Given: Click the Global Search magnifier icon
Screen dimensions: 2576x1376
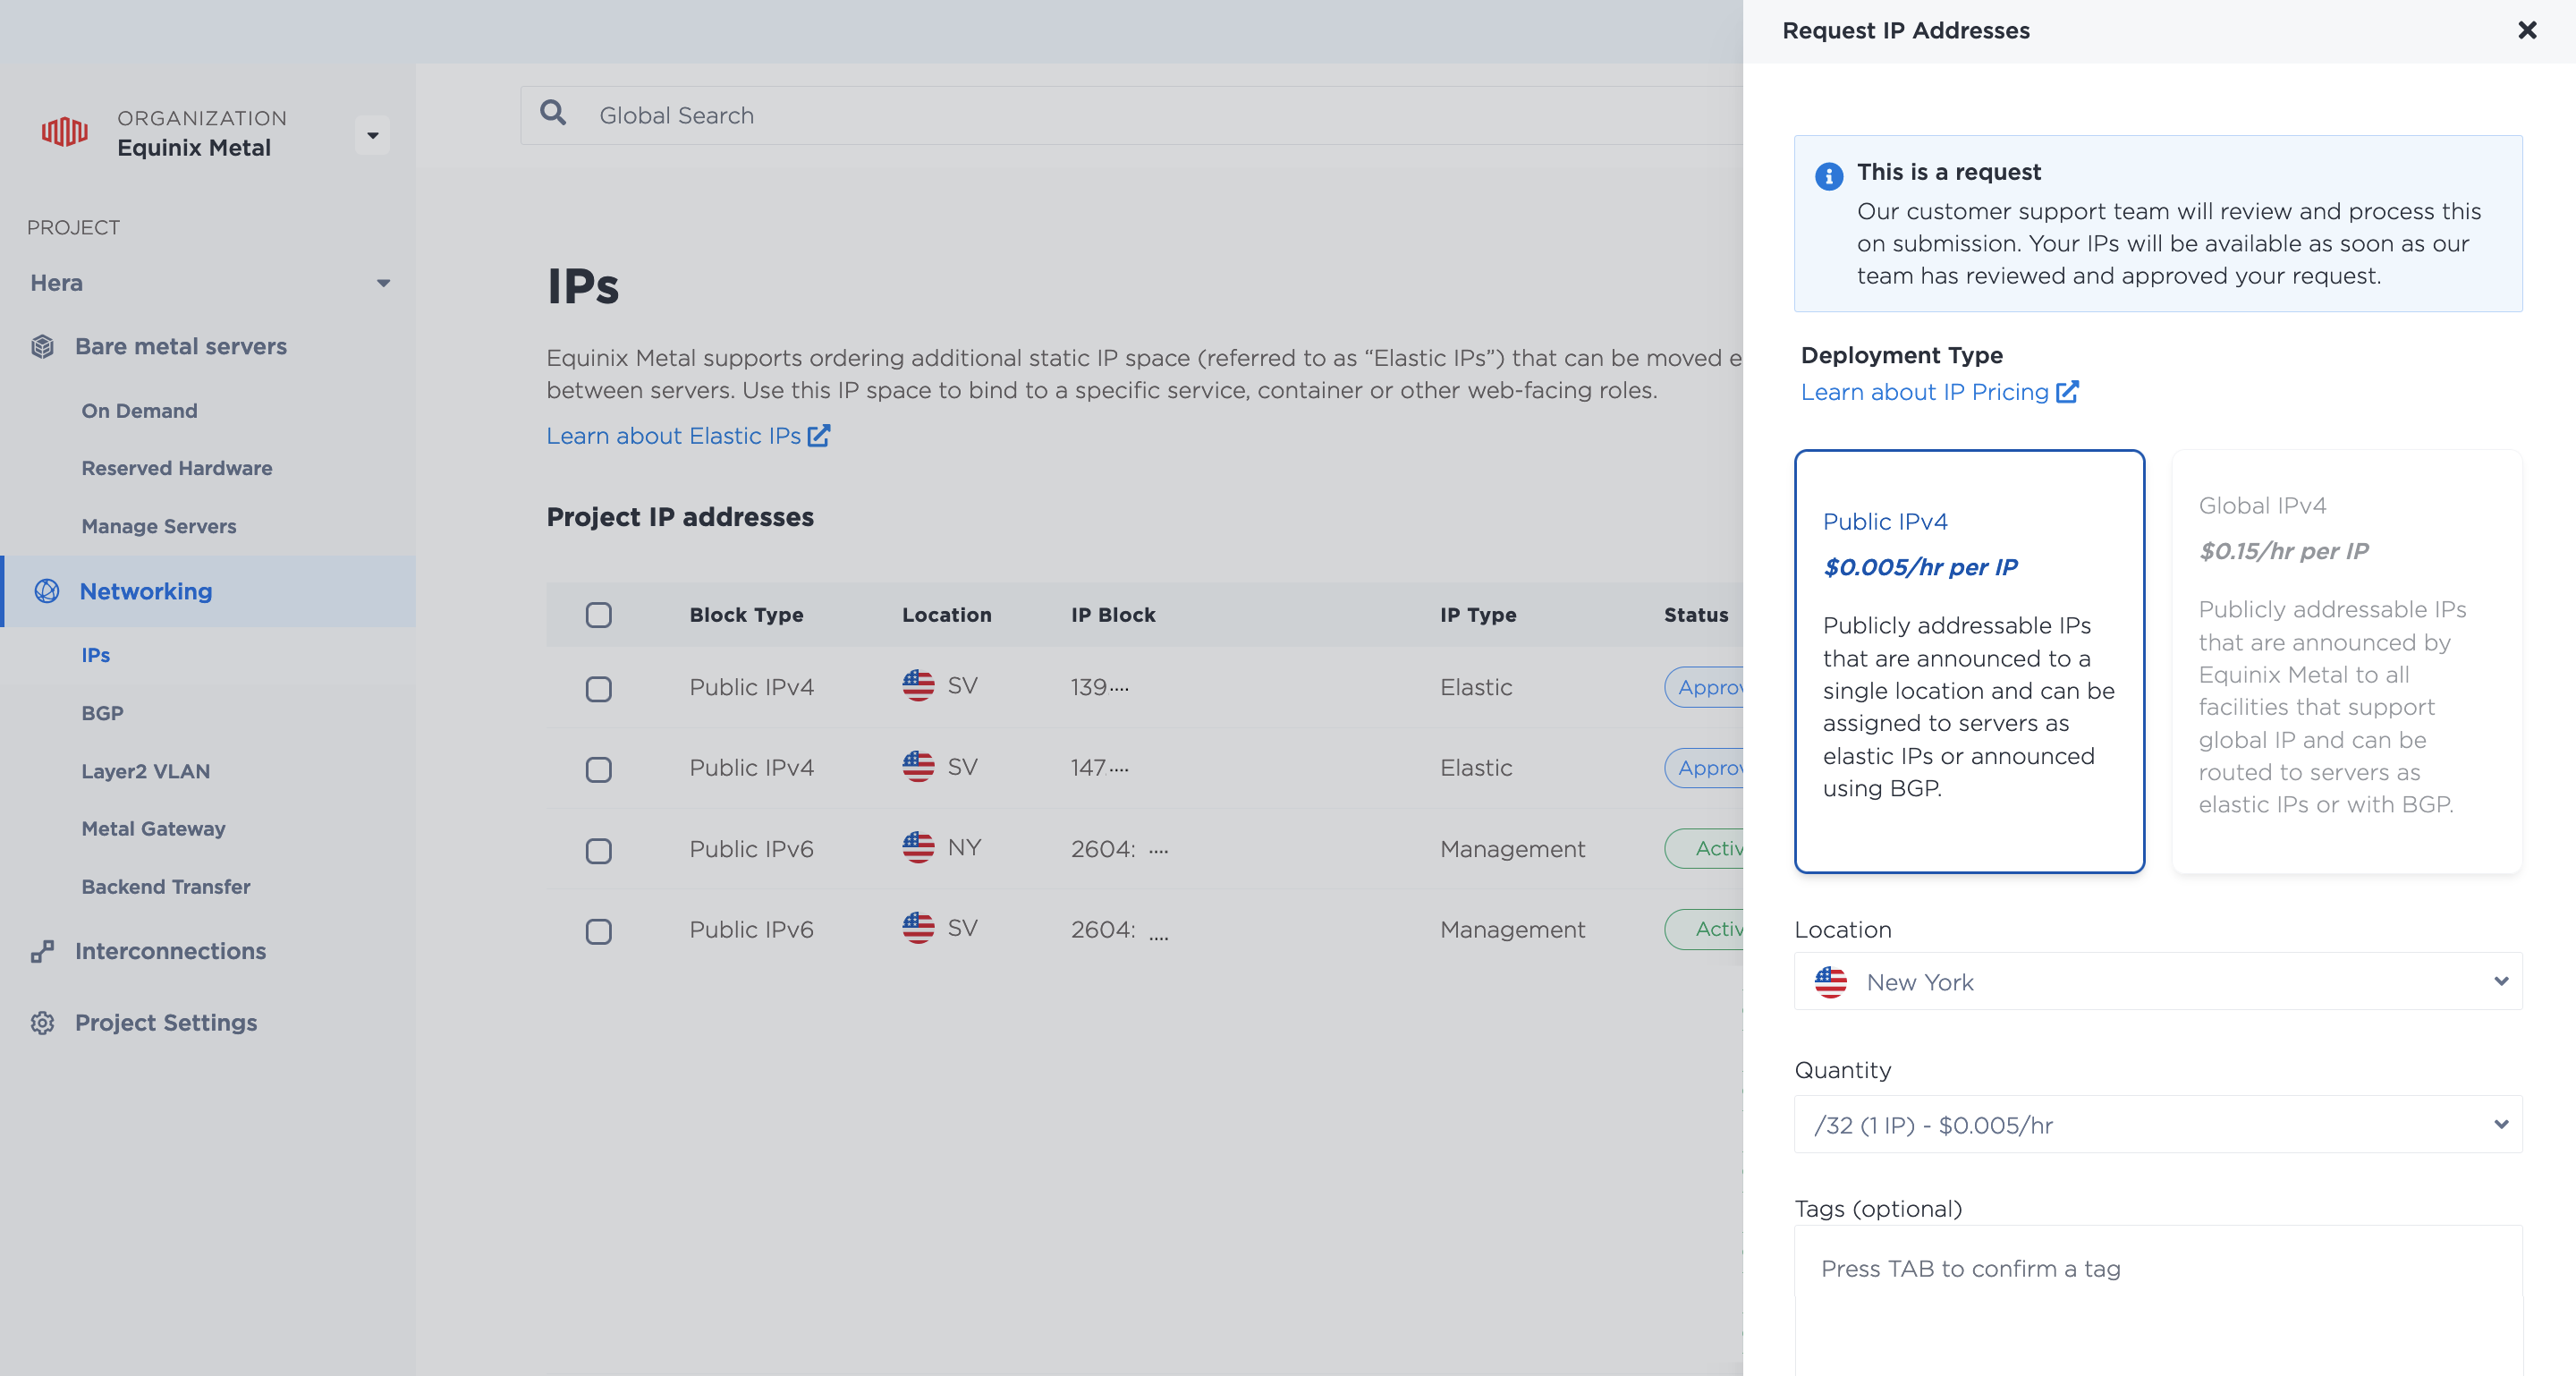Looking at the screenshot, I should [553, 113].
